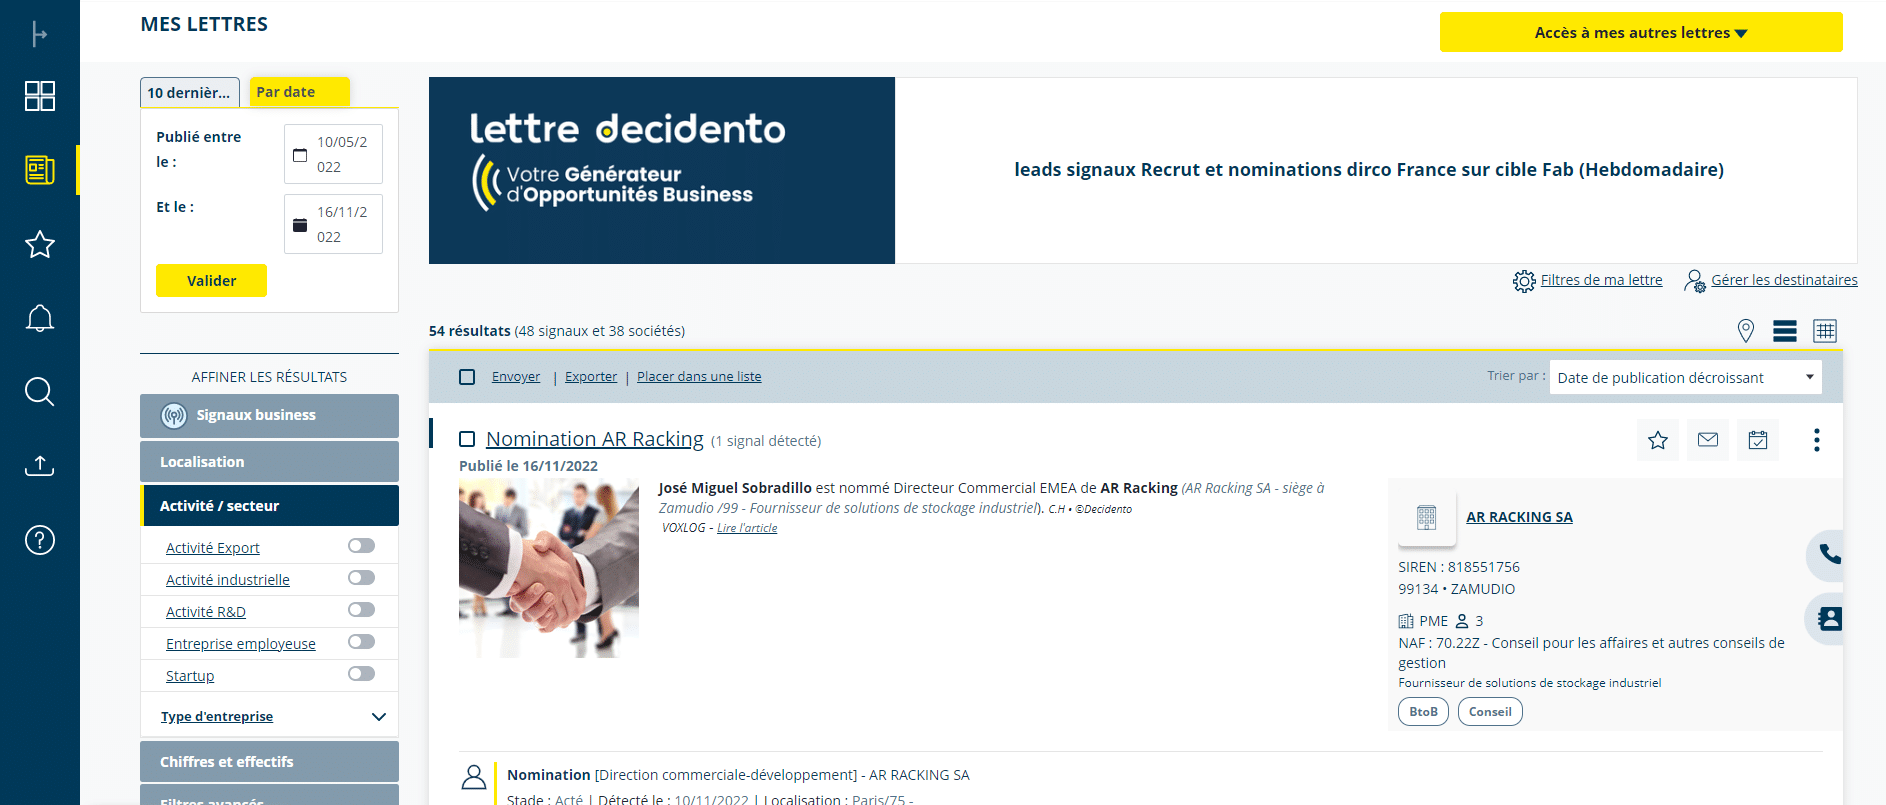Click Placer dans une liste link
1886x805 pixels.
coord(699,377)
